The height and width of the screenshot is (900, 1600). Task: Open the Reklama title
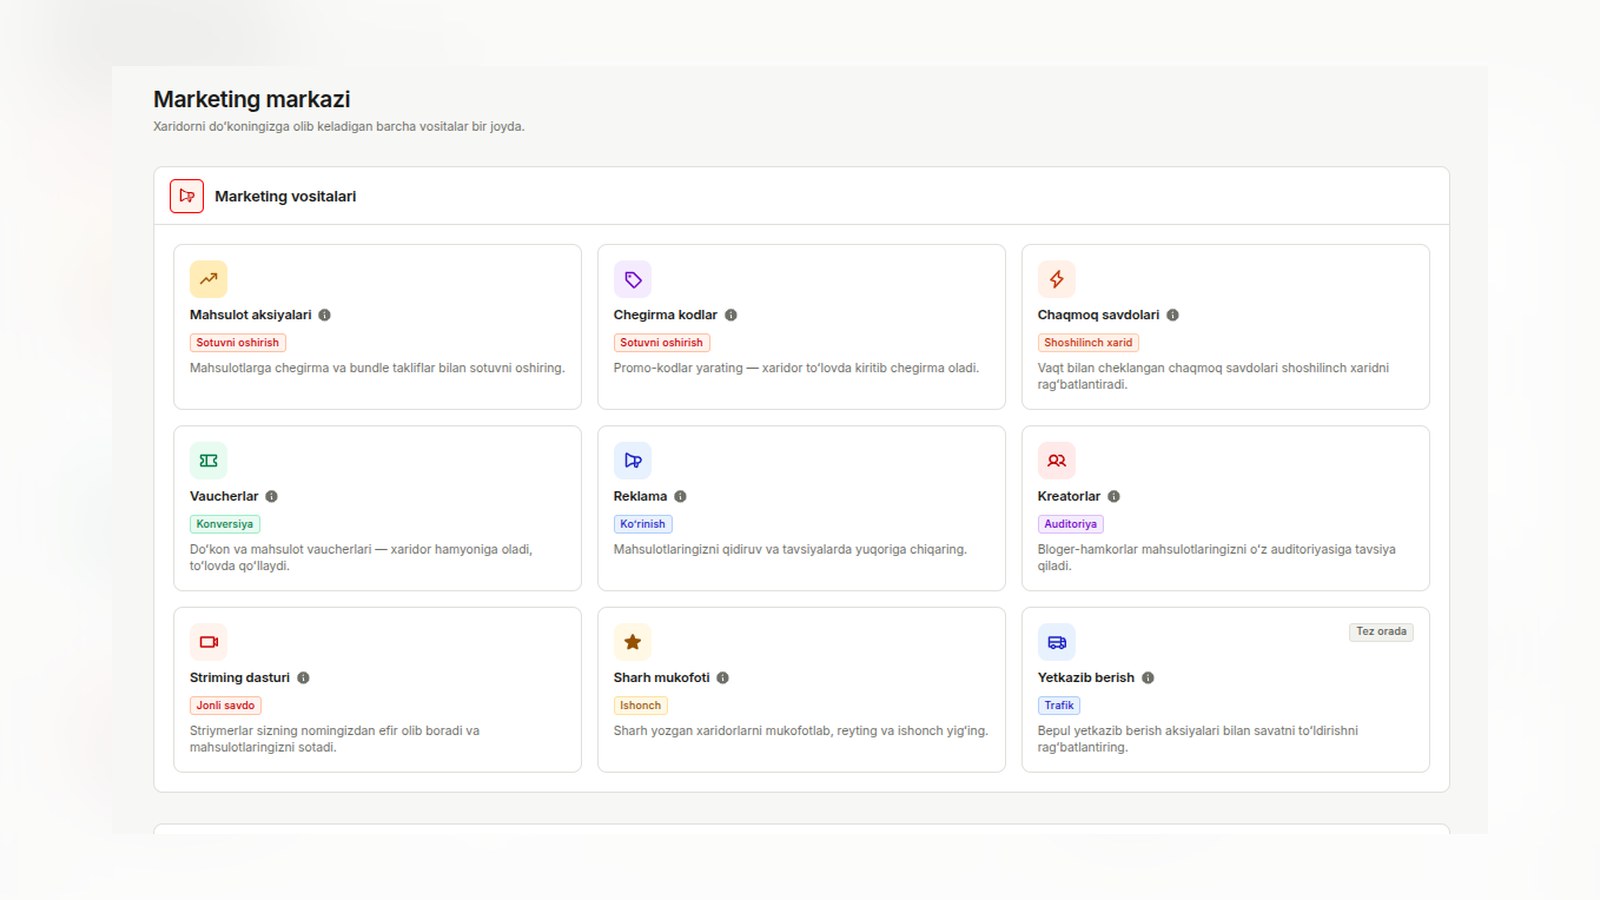coord(640,496)
